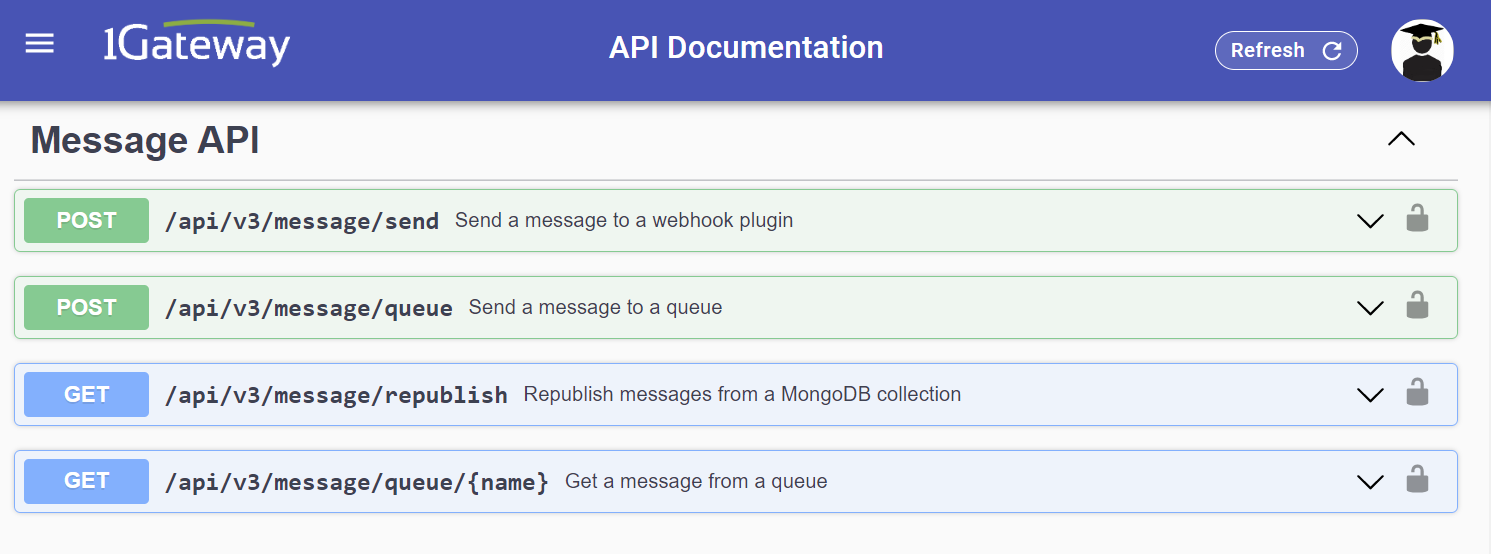
Task: Click "Republish messages from a MongoDB collection" text
Action: (741, 395)
